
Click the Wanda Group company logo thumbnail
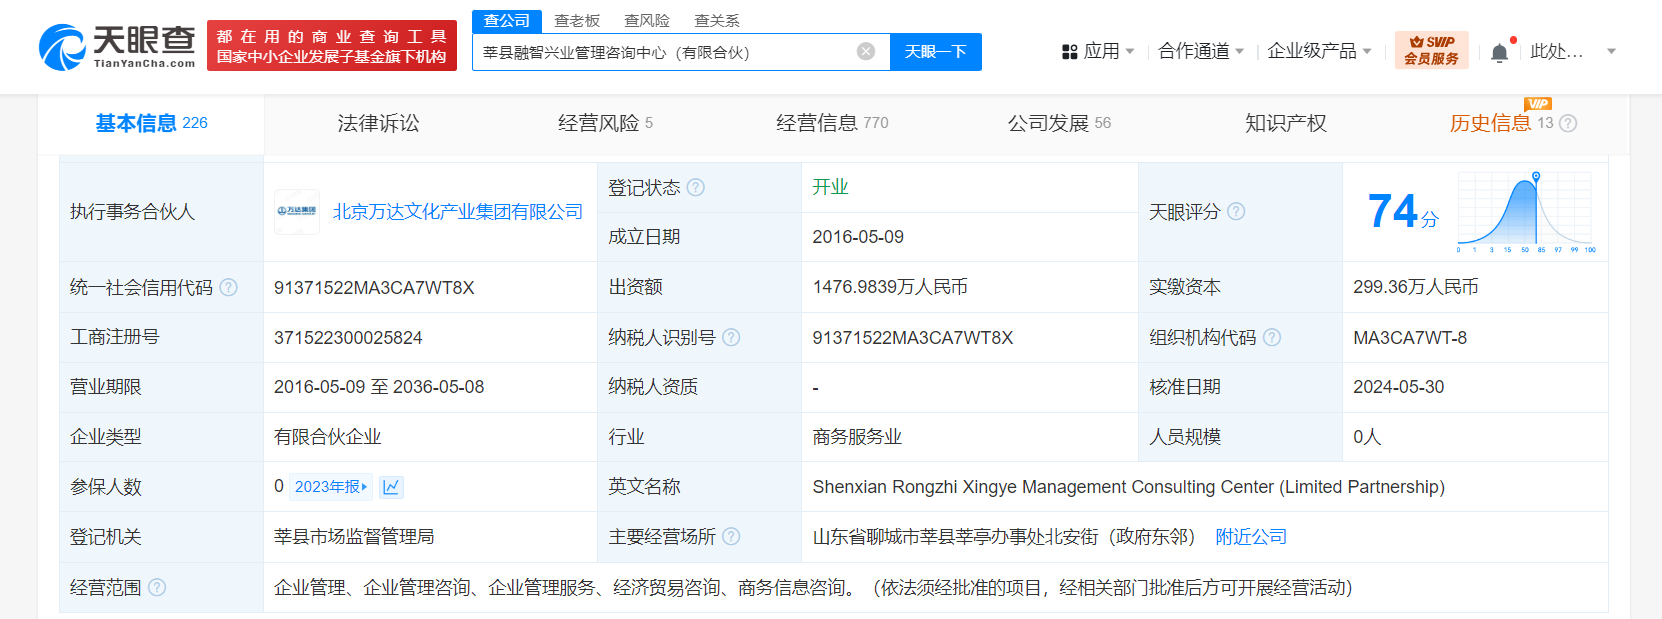tap(297, 212)
